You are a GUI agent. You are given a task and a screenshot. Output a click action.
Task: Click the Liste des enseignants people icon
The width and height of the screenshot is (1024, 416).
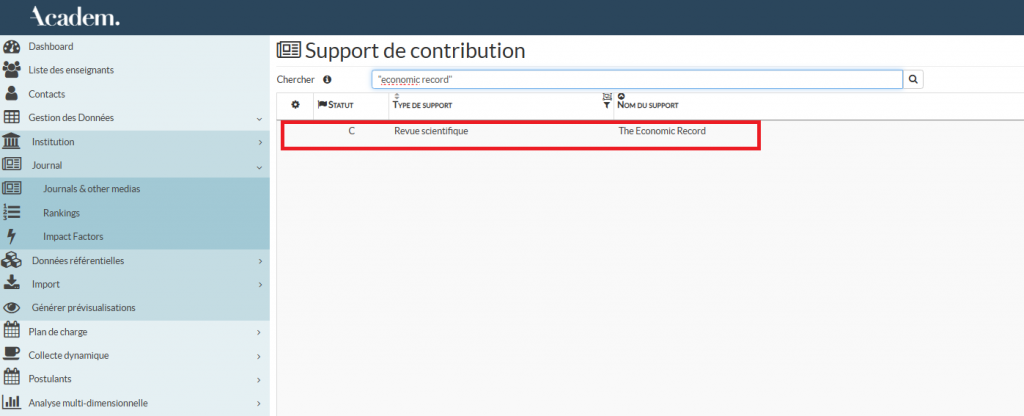click(x=12, y=70)
